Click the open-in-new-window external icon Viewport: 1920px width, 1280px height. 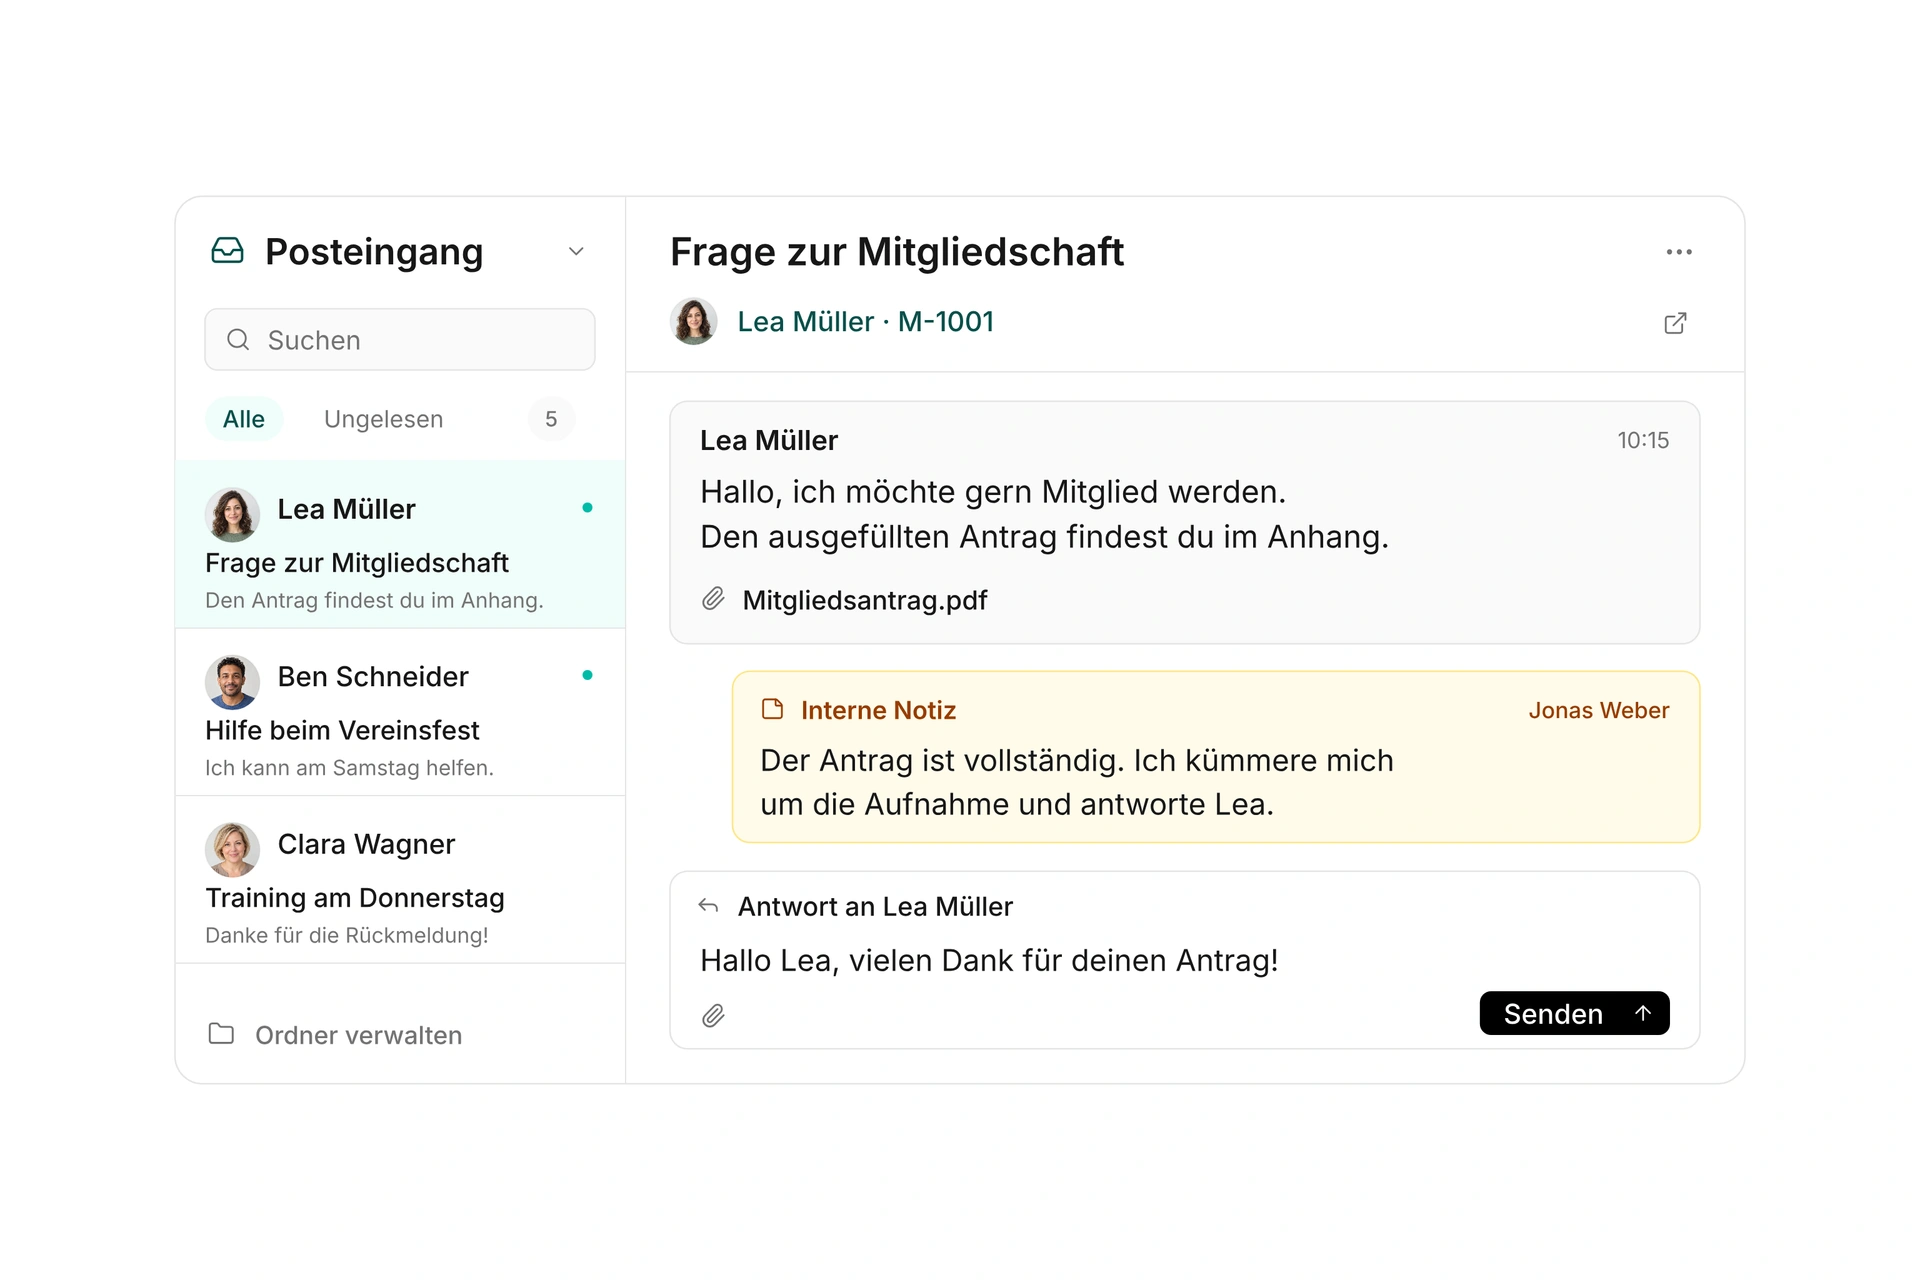[x=1675, y=323]
